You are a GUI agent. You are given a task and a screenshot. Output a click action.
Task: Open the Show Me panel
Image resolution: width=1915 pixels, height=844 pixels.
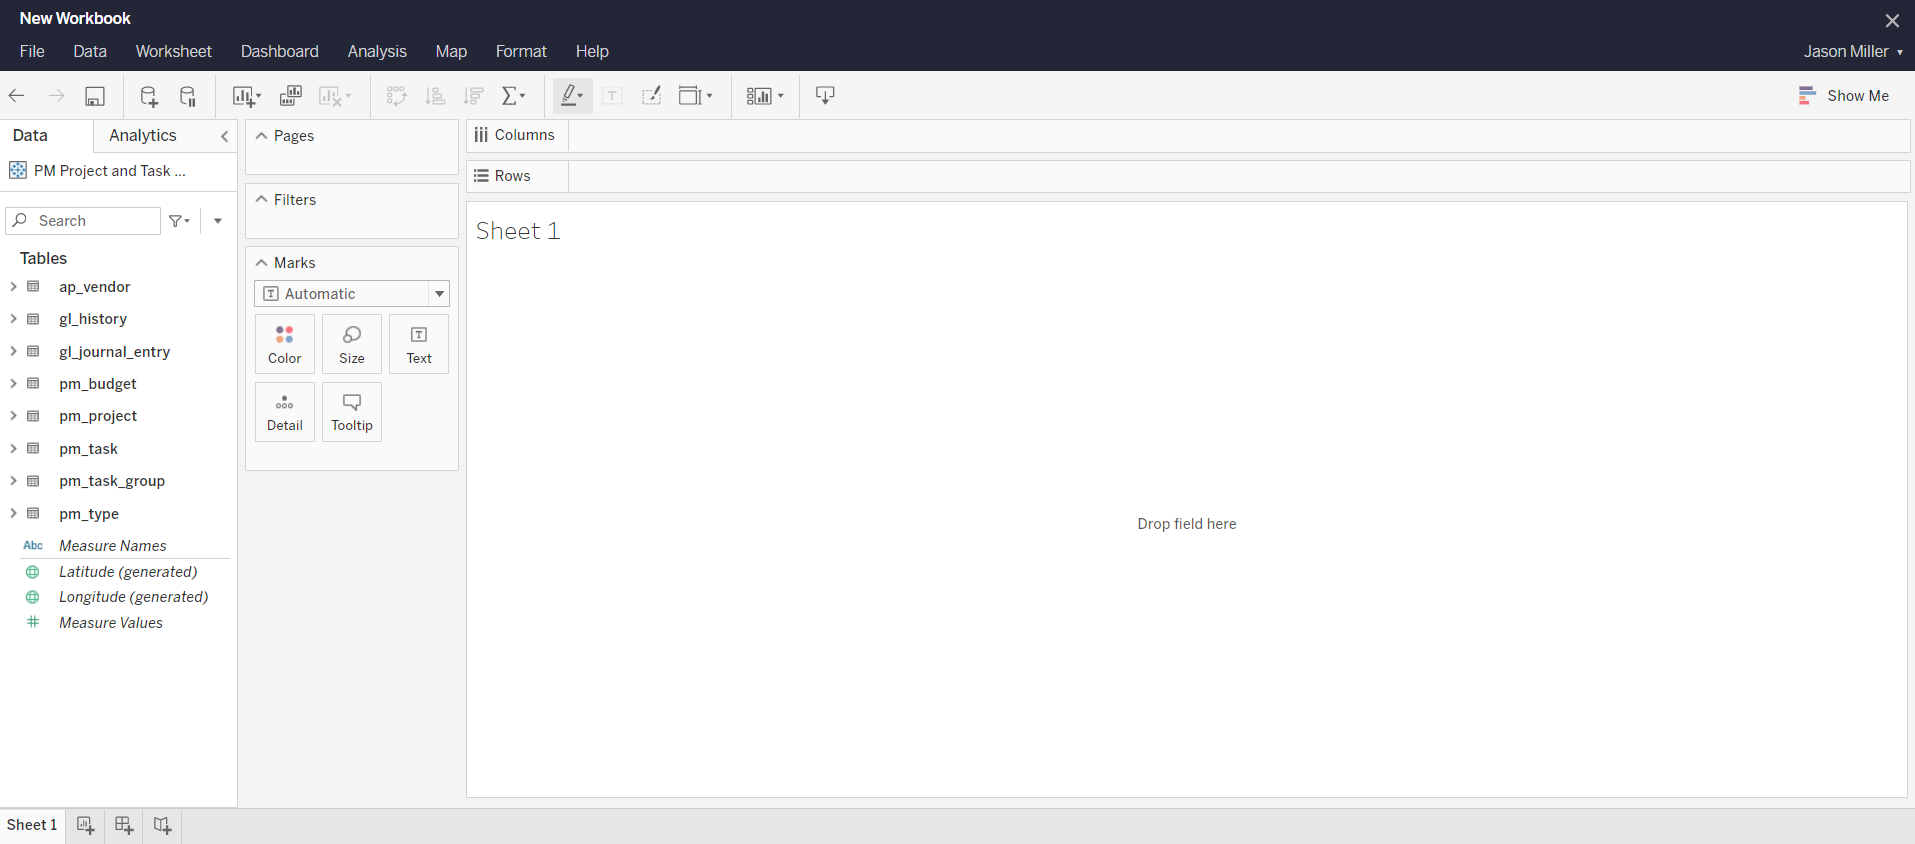tap(1844, 96)
